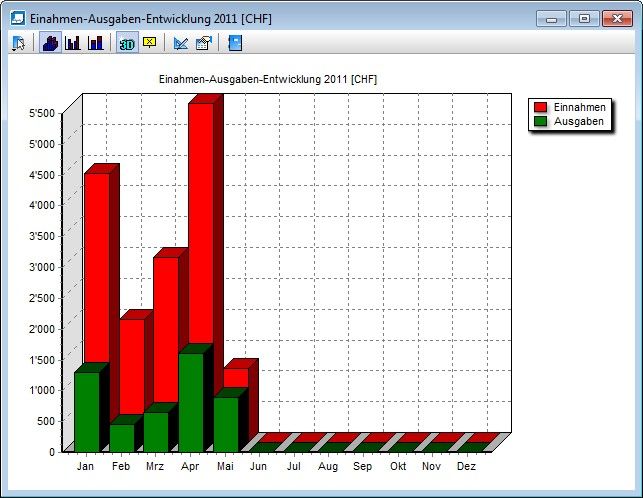Open the ruler and triangle design tool
This screenshot has height=498, width=643.
coord(181,43)
